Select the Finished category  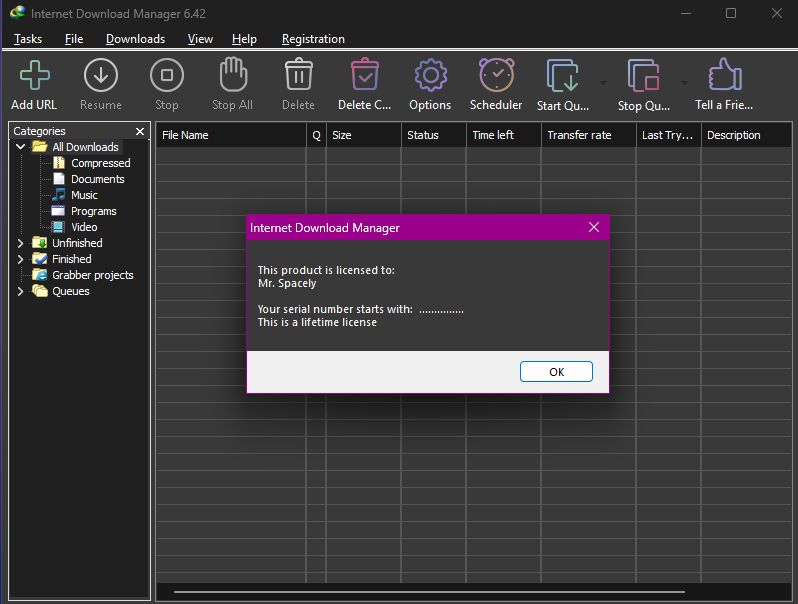pyautogui.click(x=72, y=259)
